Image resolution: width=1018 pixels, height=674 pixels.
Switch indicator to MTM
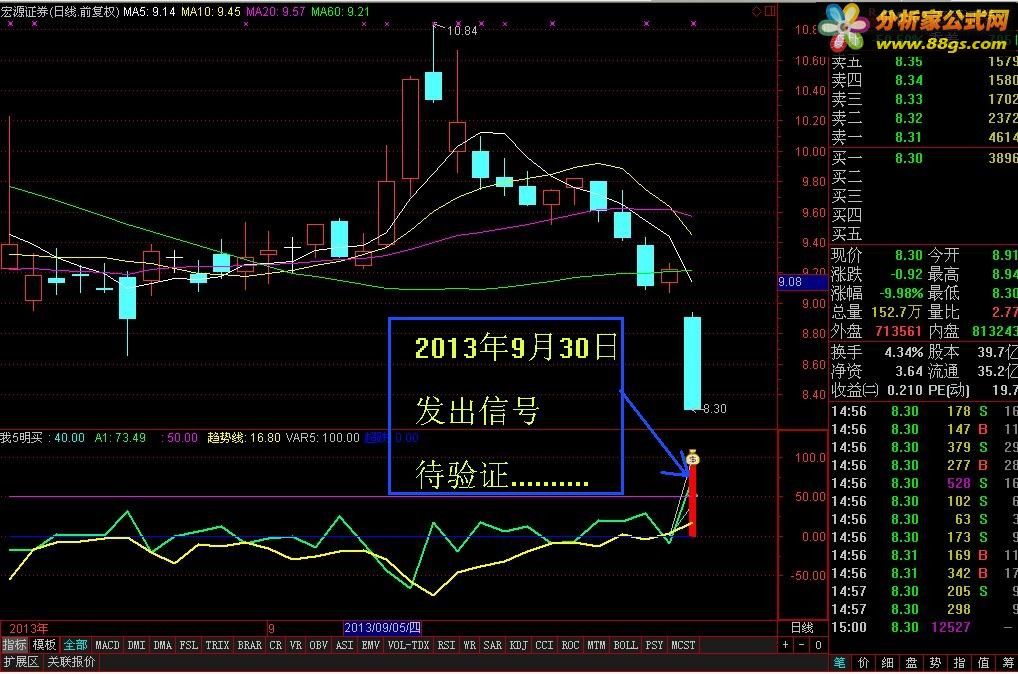tap(596, 645)
